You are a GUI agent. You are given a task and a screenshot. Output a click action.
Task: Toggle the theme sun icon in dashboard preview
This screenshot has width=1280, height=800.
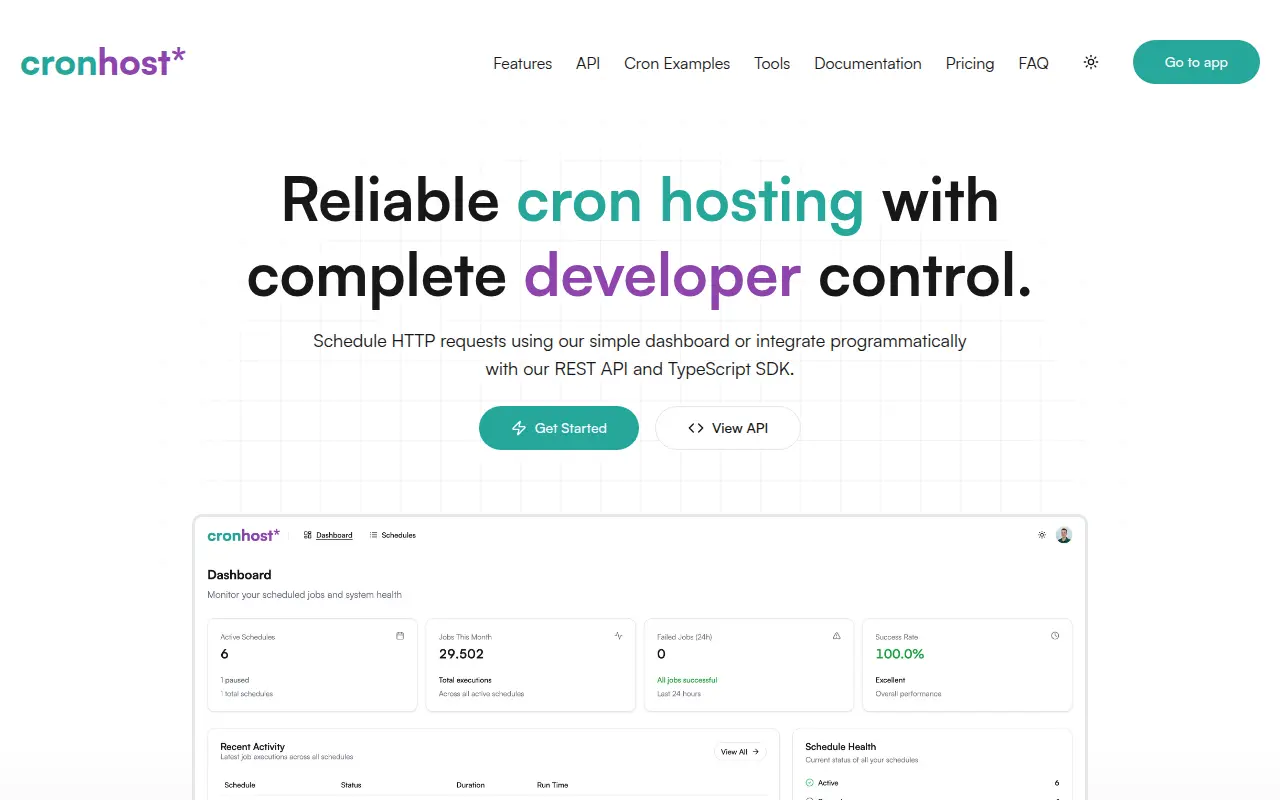pyautogui.click(x=1042, y=535)
